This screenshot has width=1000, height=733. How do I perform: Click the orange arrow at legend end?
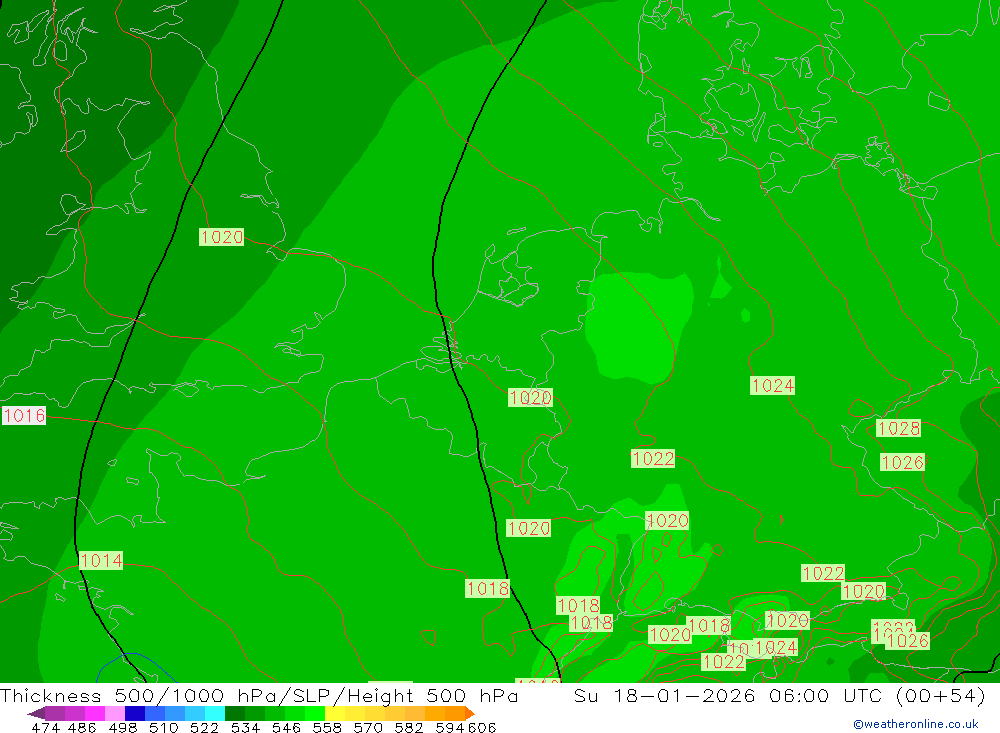click(470, 713)
